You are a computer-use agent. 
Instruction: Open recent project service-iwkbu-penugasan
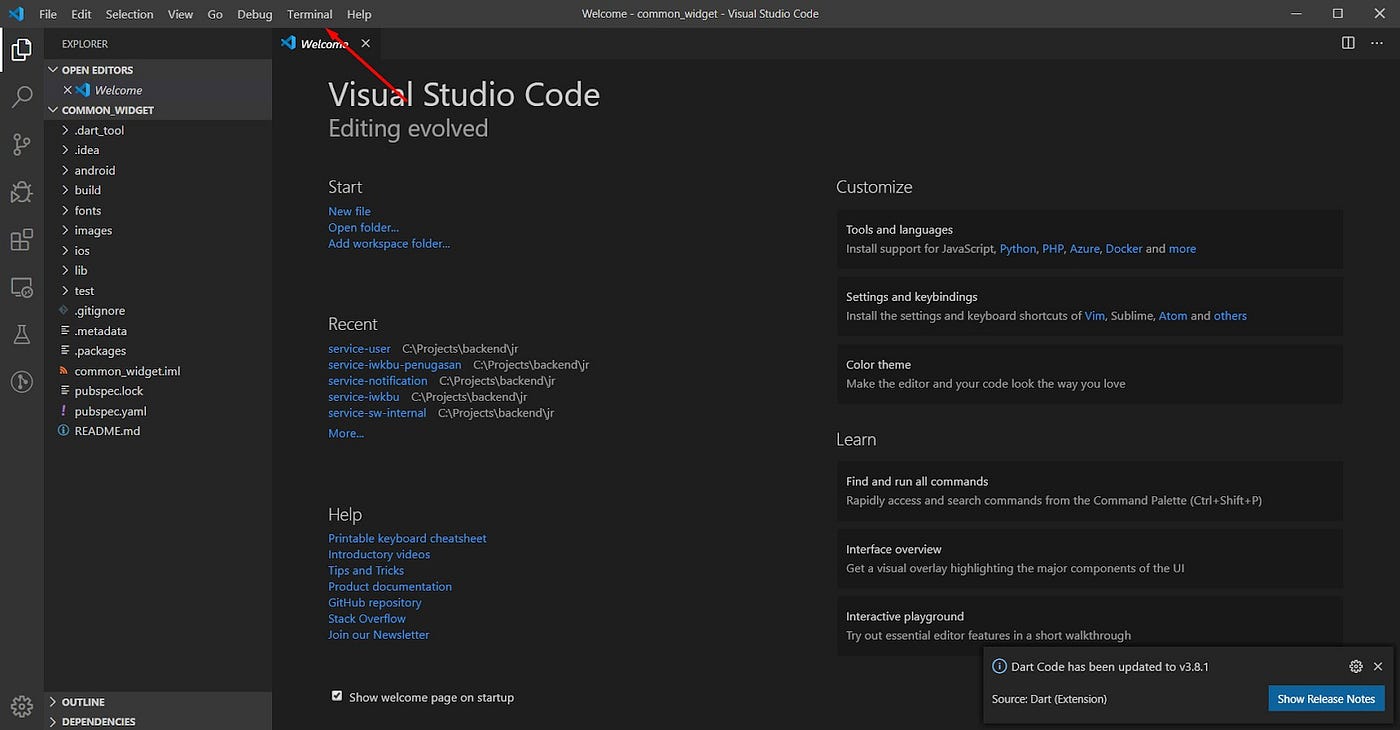395,364
